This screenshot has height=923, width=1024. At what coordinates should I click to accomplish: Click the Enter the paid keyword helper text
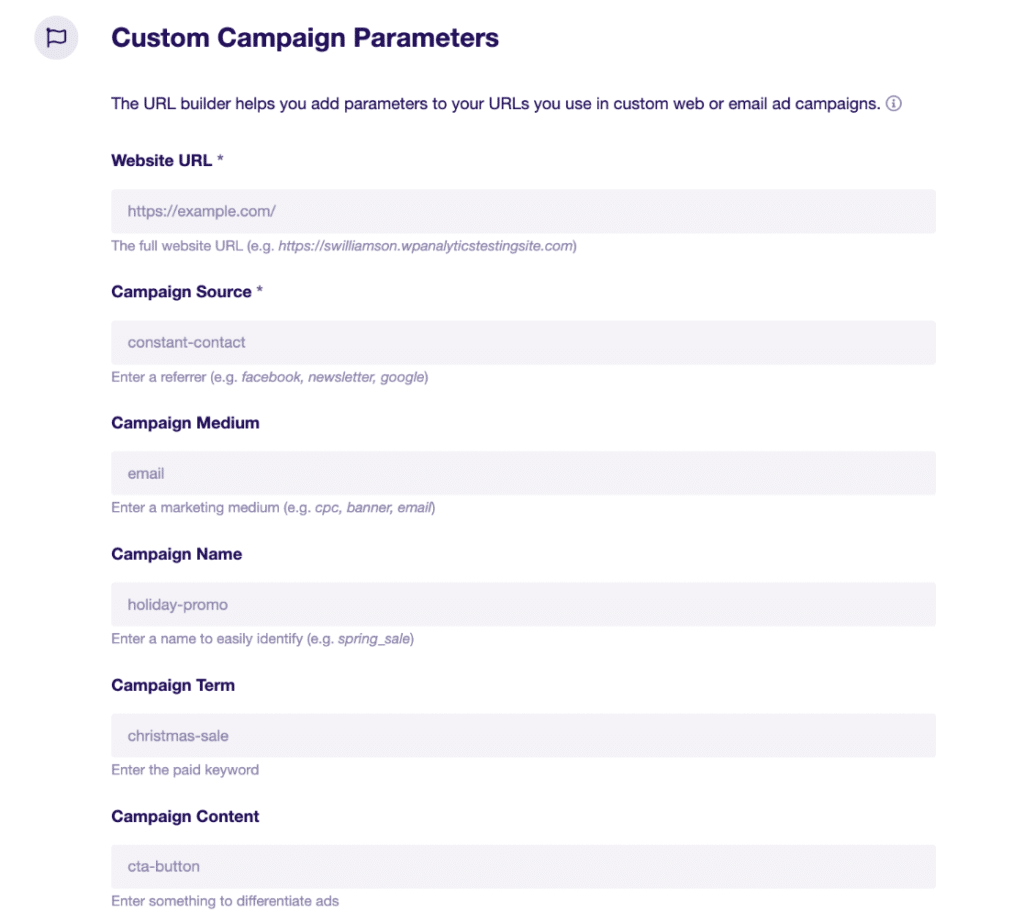tap(185, 770)
